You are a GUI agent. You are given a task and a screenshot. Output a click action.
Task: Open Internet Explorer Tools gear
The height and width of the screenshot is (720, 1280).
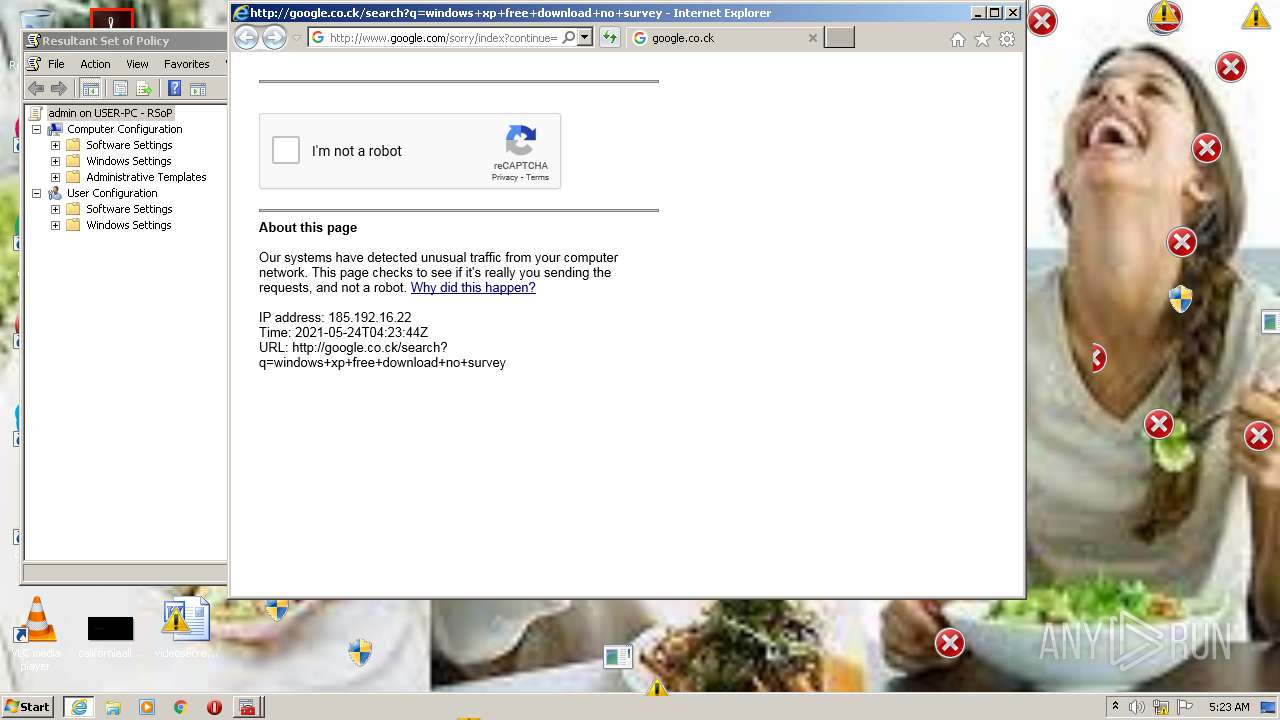1007,39
